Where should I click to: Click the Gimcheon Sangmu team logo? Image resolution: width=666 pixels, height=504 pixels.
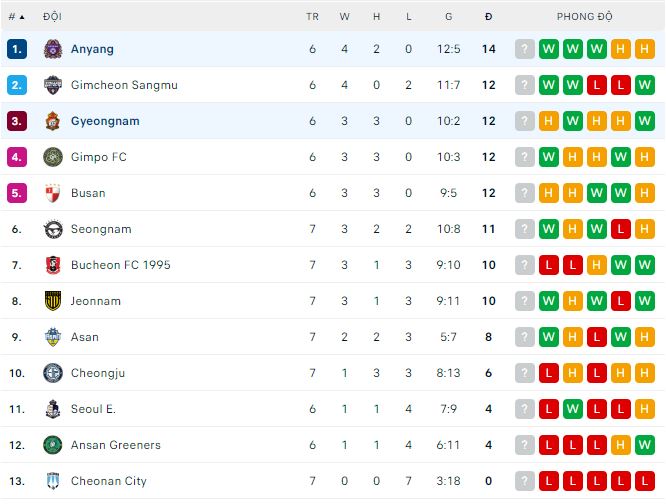coord(53,85)
